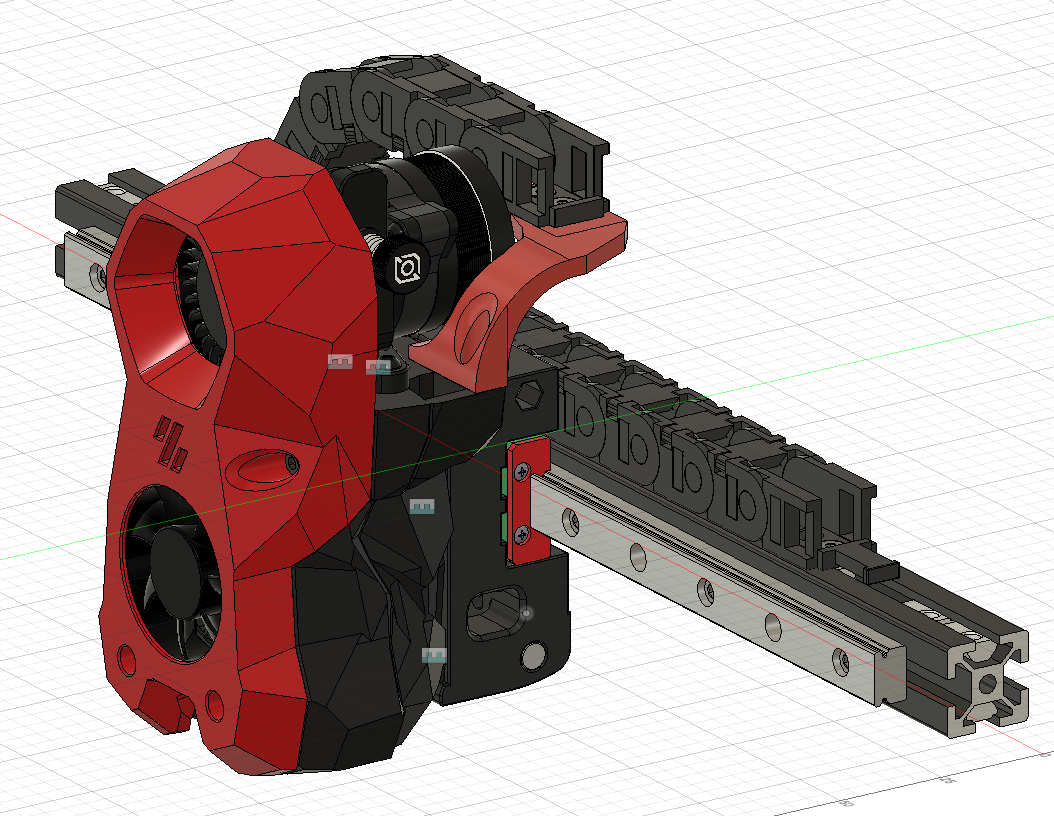This screenshot has width=1054, height=816.
Task: Select the joint glyph beside the black screw boss
Action: (x=378, y=367)
